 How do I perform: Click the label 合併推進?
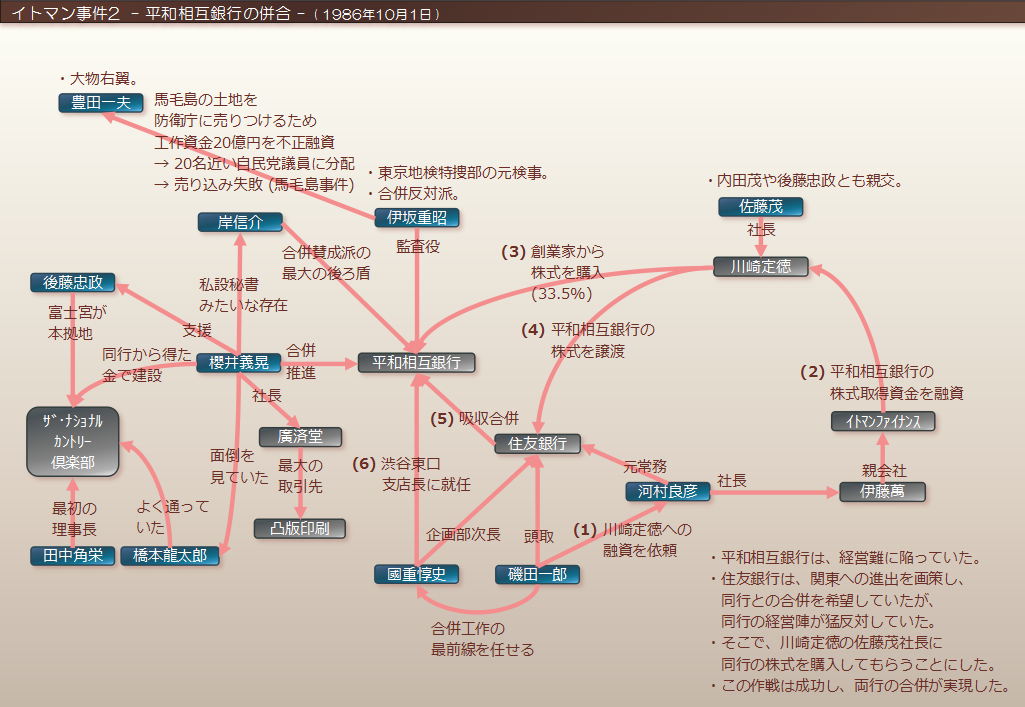301,361
